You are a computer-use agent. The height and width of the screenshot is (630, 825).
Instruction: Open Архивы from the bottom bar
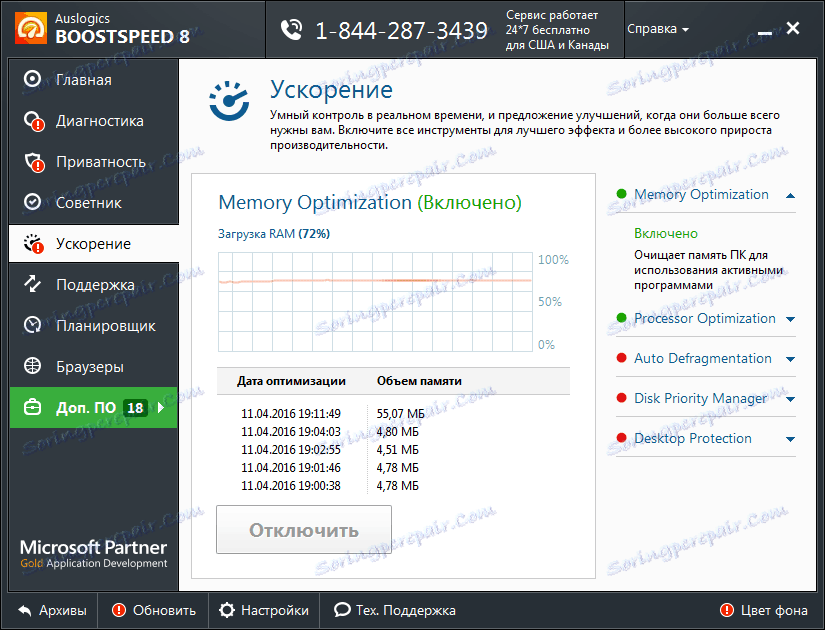52,611
